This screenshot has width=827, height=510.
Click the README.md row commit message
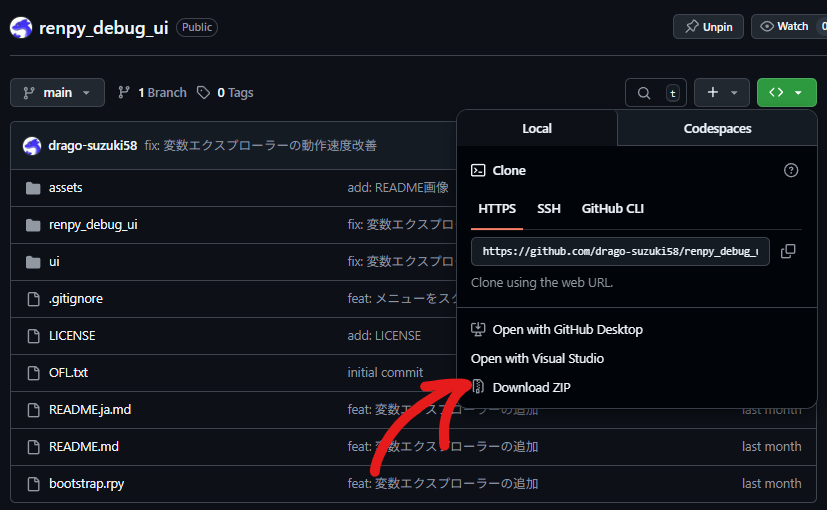(443, 447)
